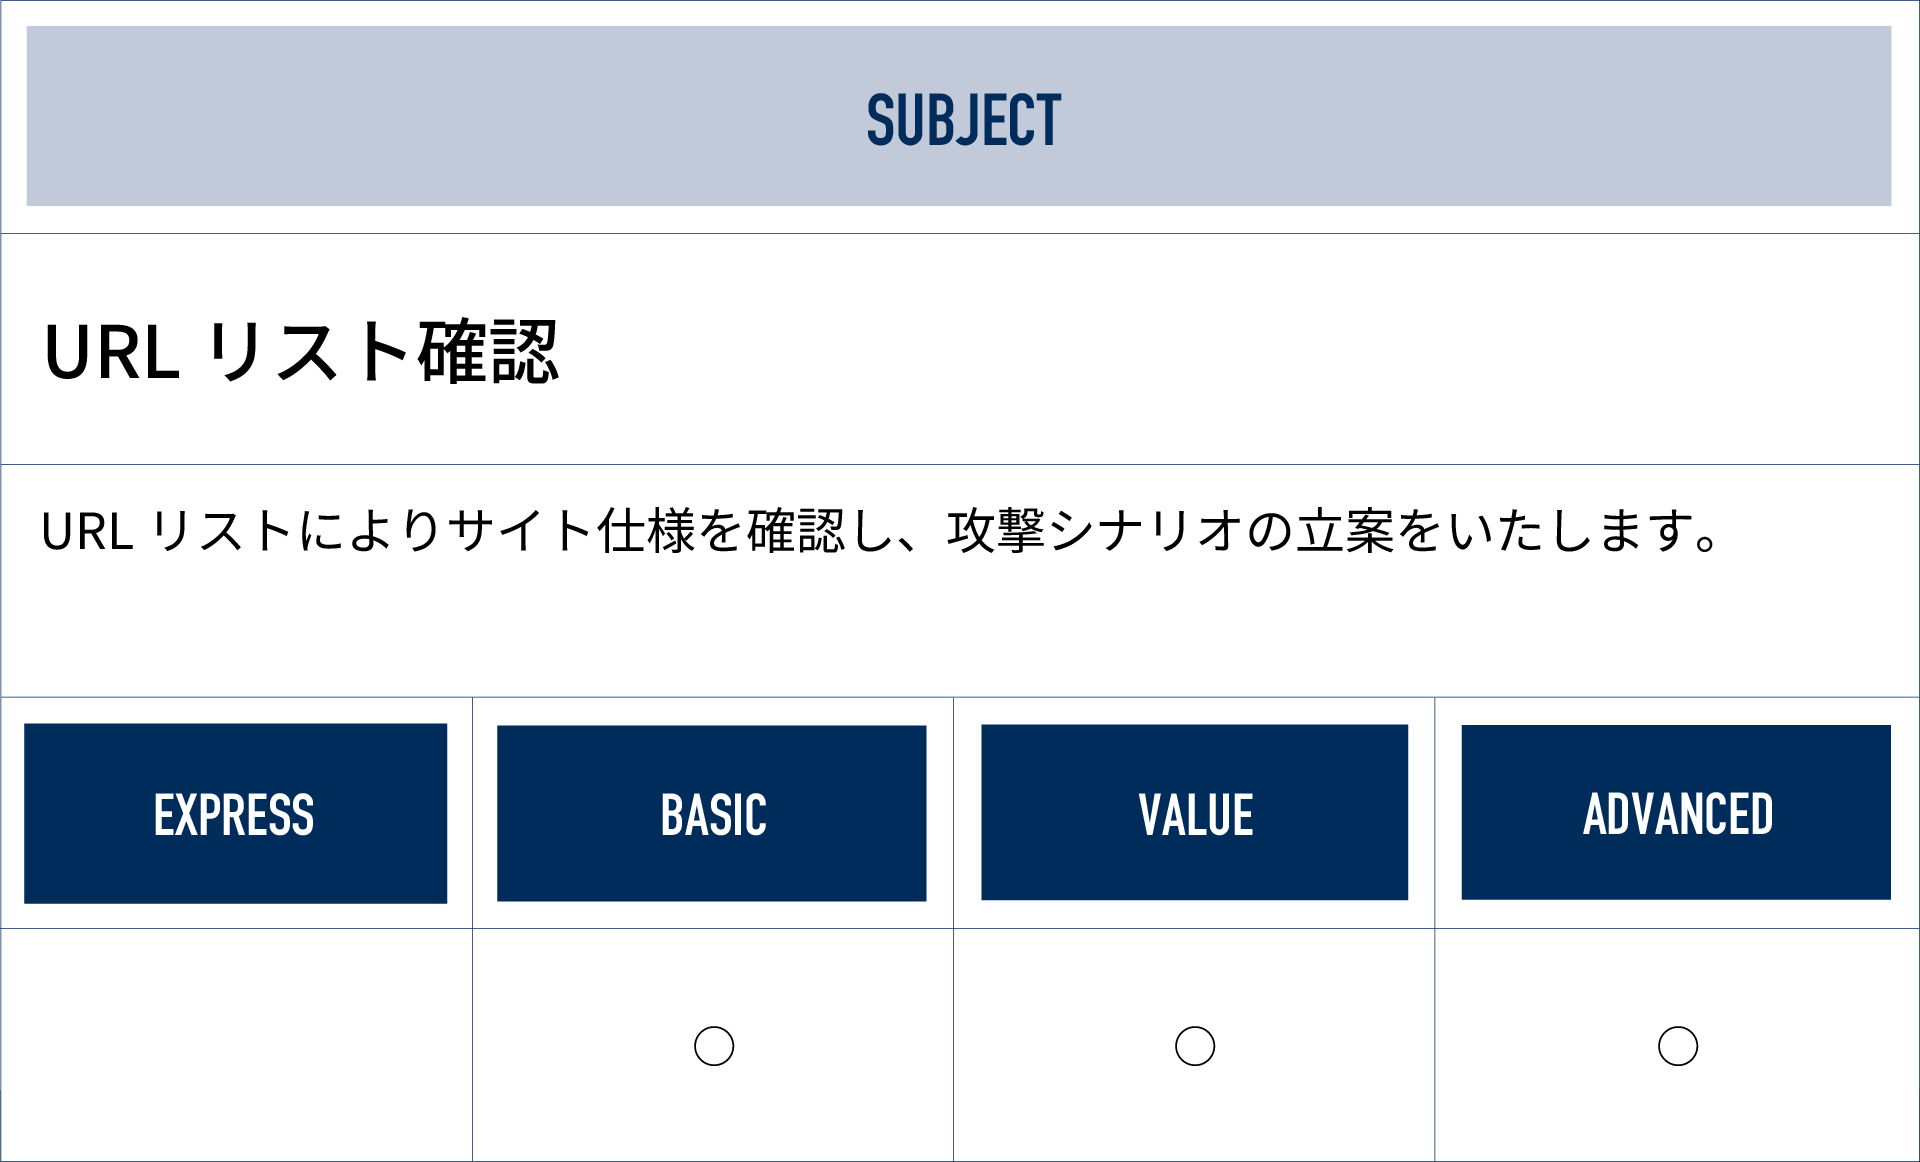
Task: Select the BASIC plan header
Action: pos(712,814)
